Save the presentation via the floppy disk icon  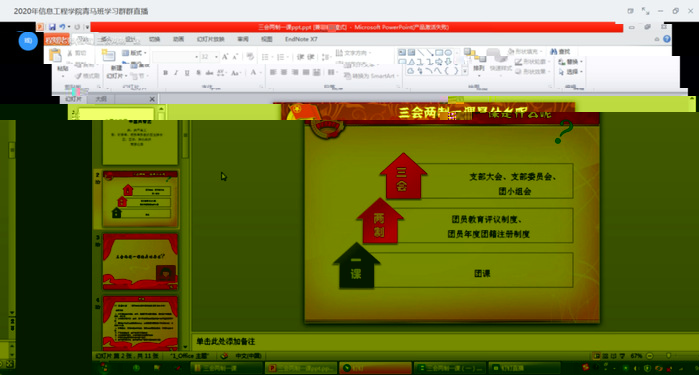click(52, 27)
